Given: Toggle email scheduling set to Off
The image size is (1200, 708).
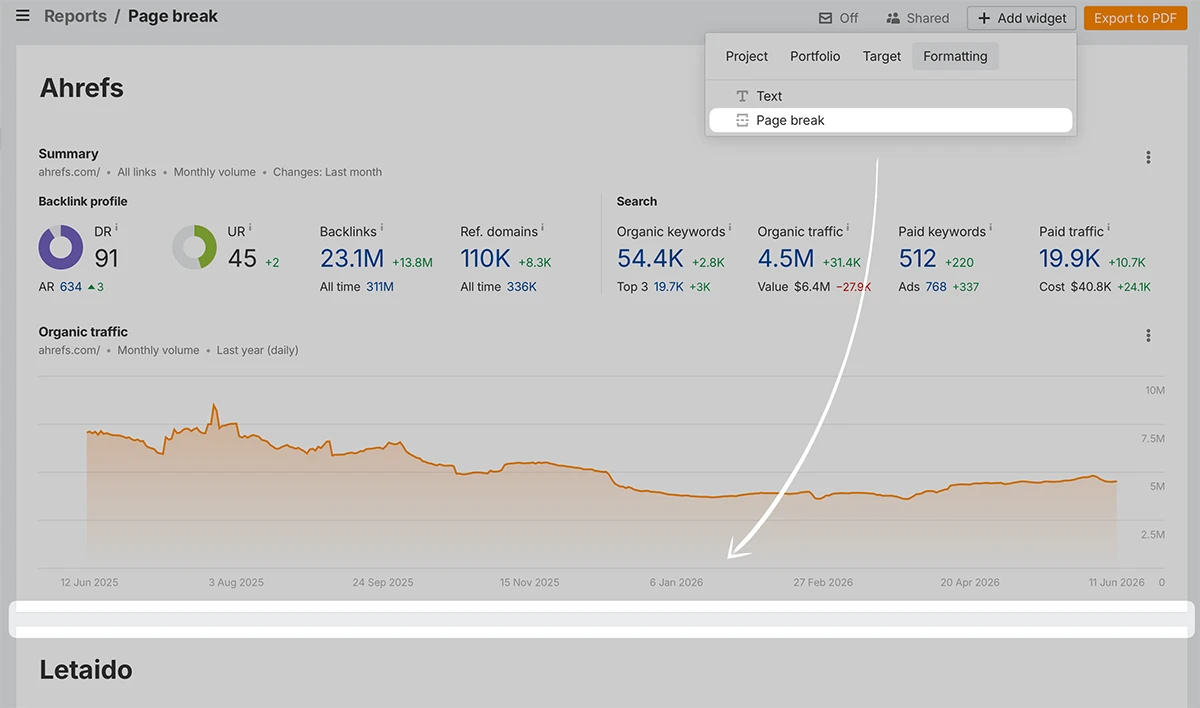Looking at the screenshot, I should click(838, 18).
